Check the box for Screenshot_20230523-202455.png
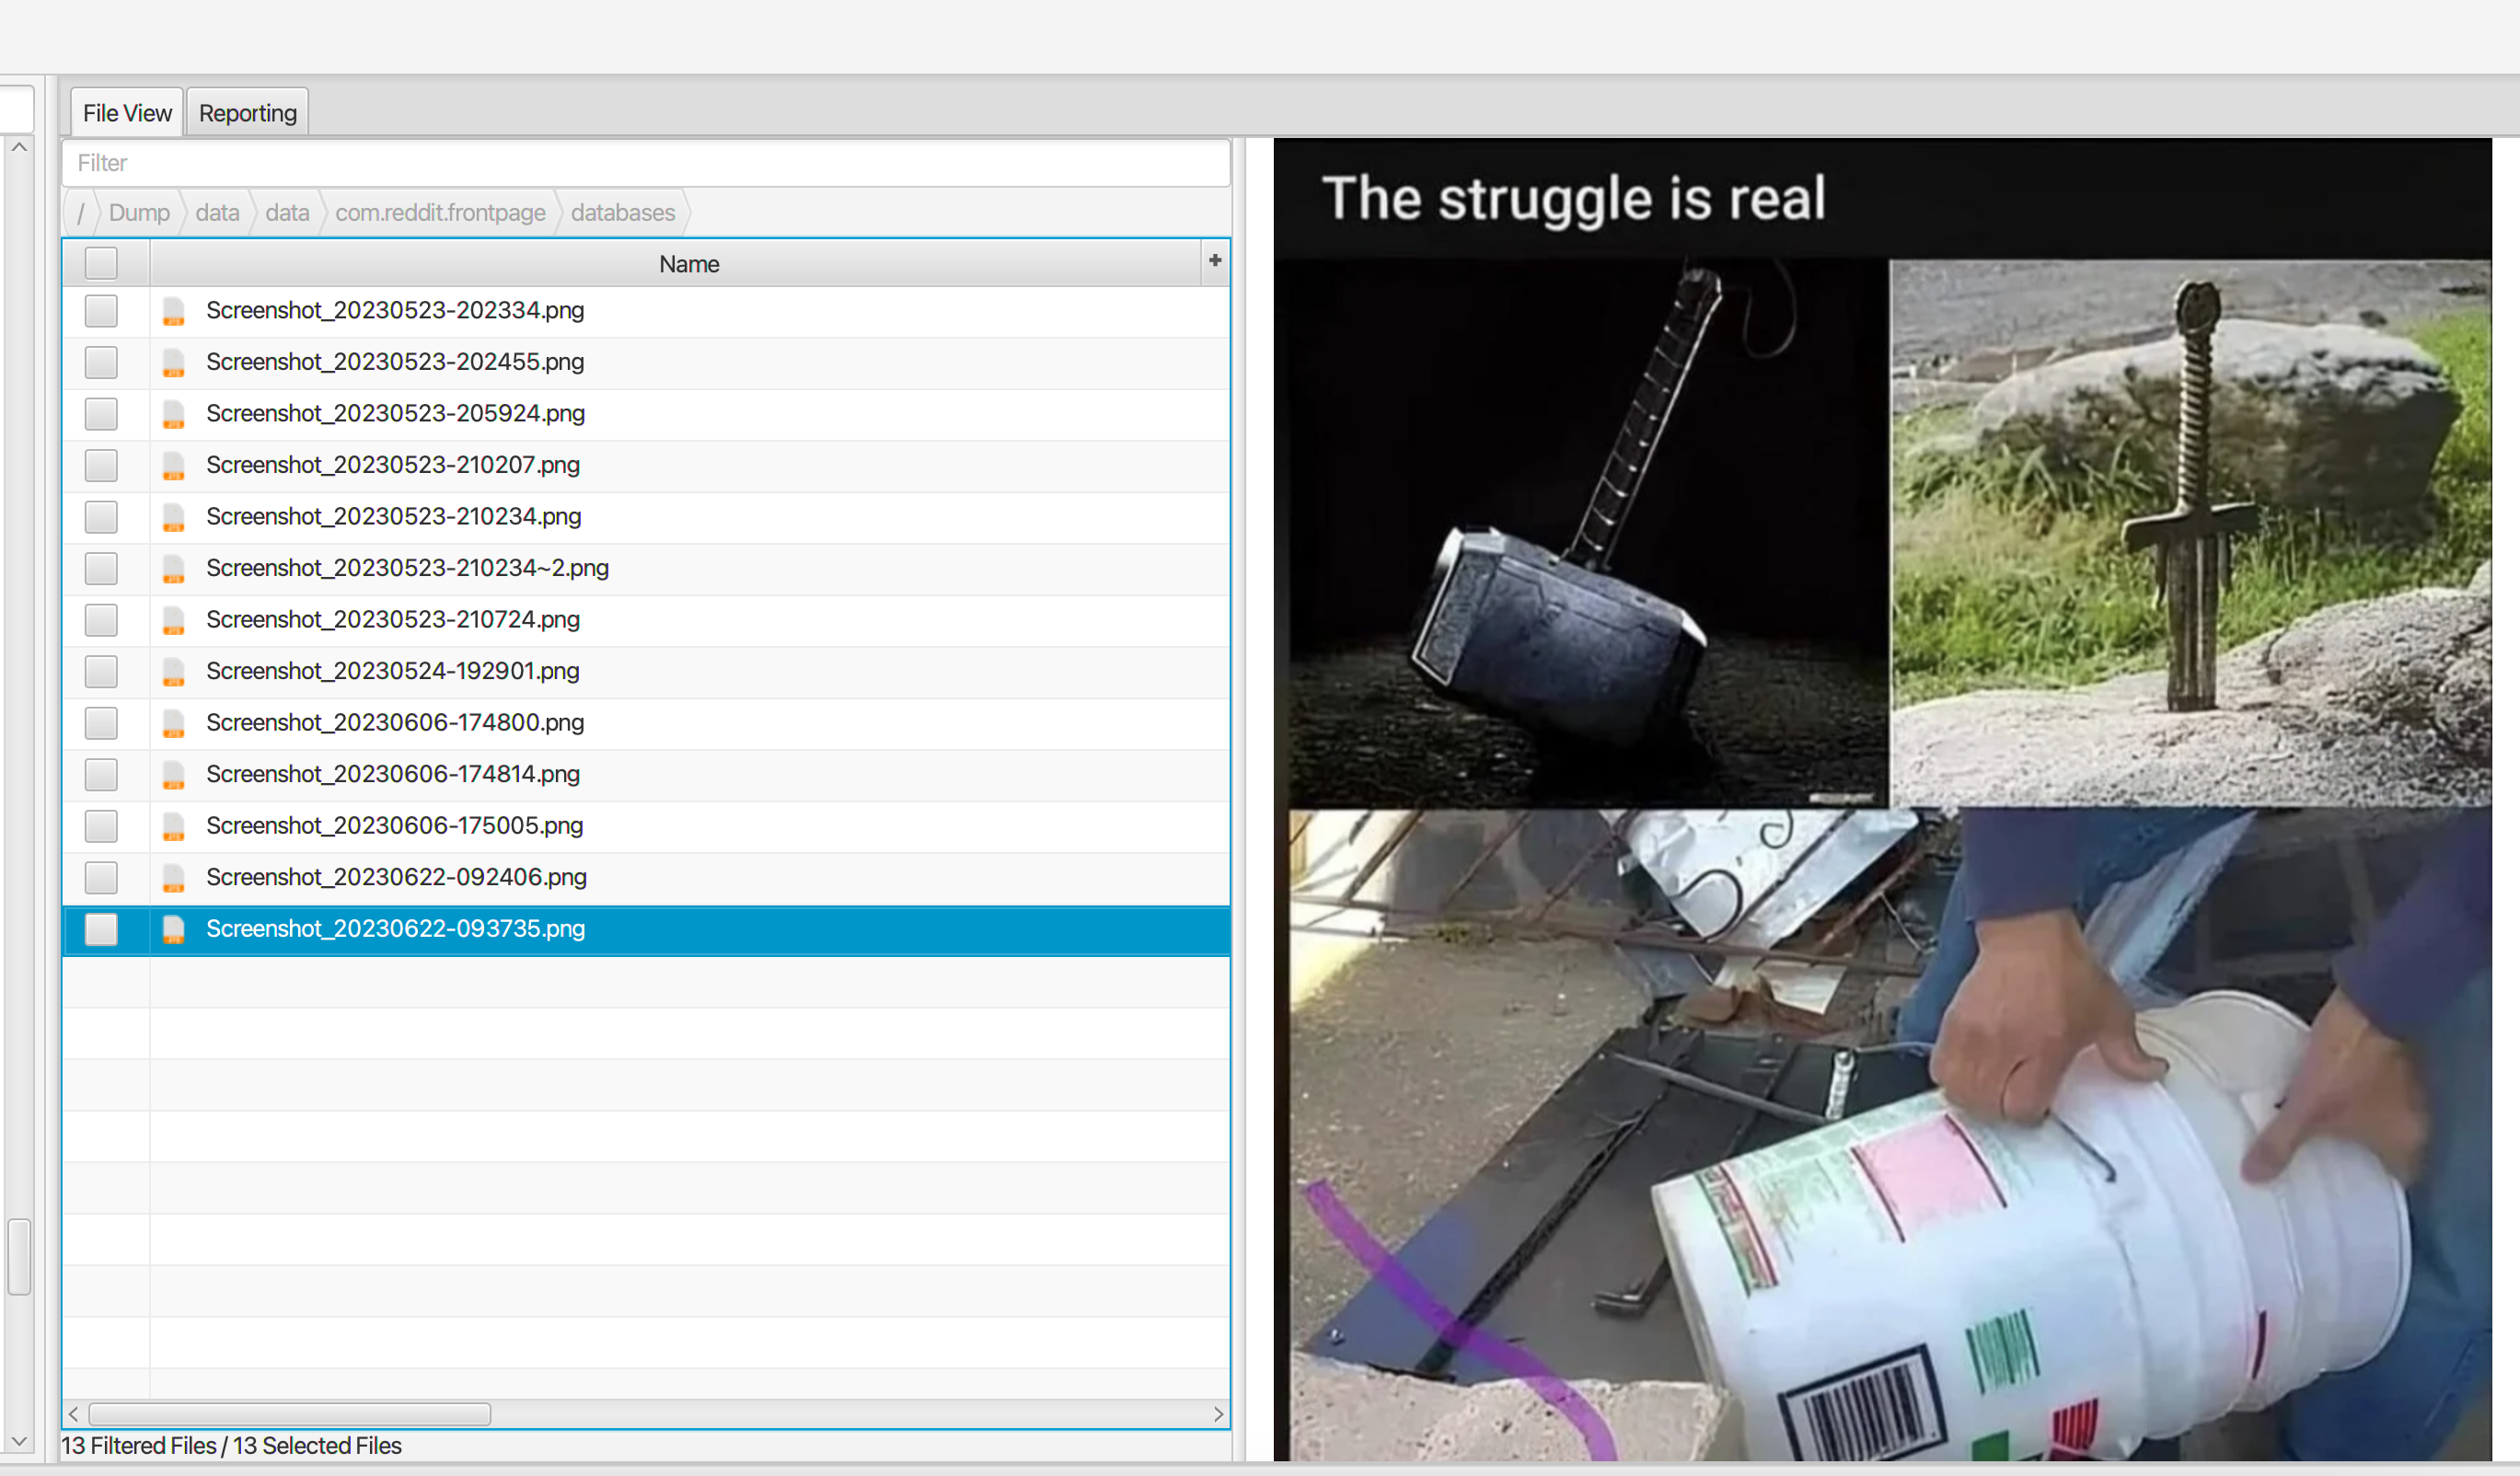The height and width of the screenshot is (1476, 2520). (x=101, y=362)
